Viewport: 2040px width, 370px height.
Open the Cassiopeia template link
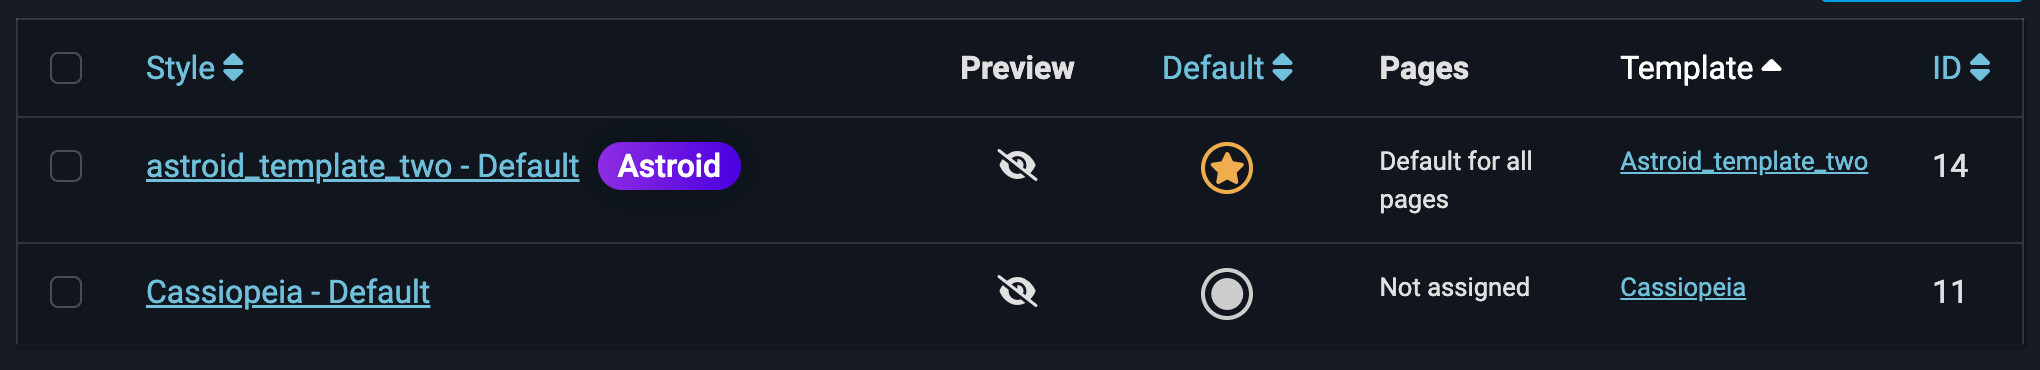tap(1683, 287)
